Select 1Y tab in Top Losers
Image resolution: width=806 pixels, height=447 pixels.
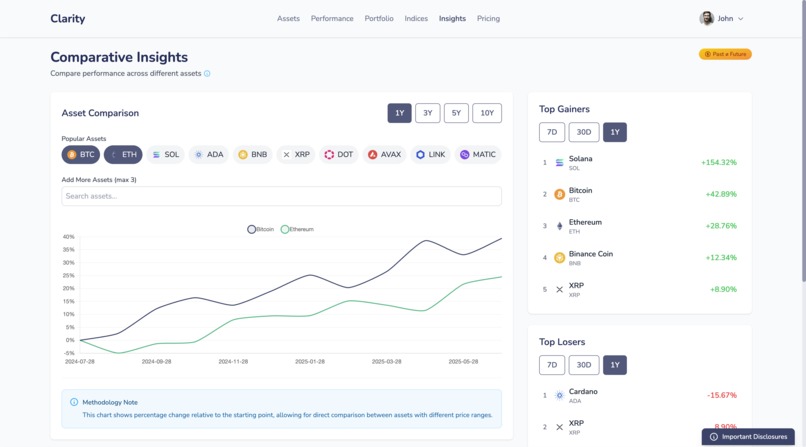tap(615, 365)
